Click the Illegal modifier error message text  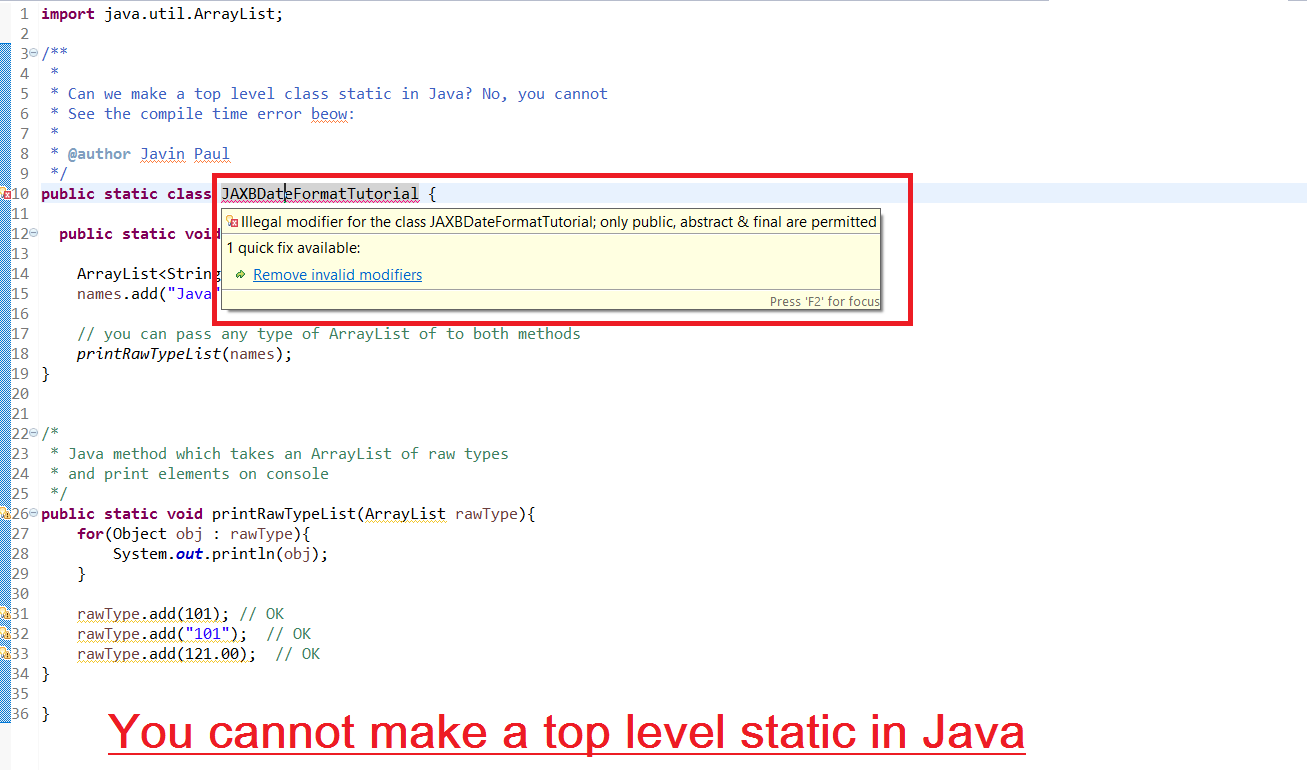(559, 222)
